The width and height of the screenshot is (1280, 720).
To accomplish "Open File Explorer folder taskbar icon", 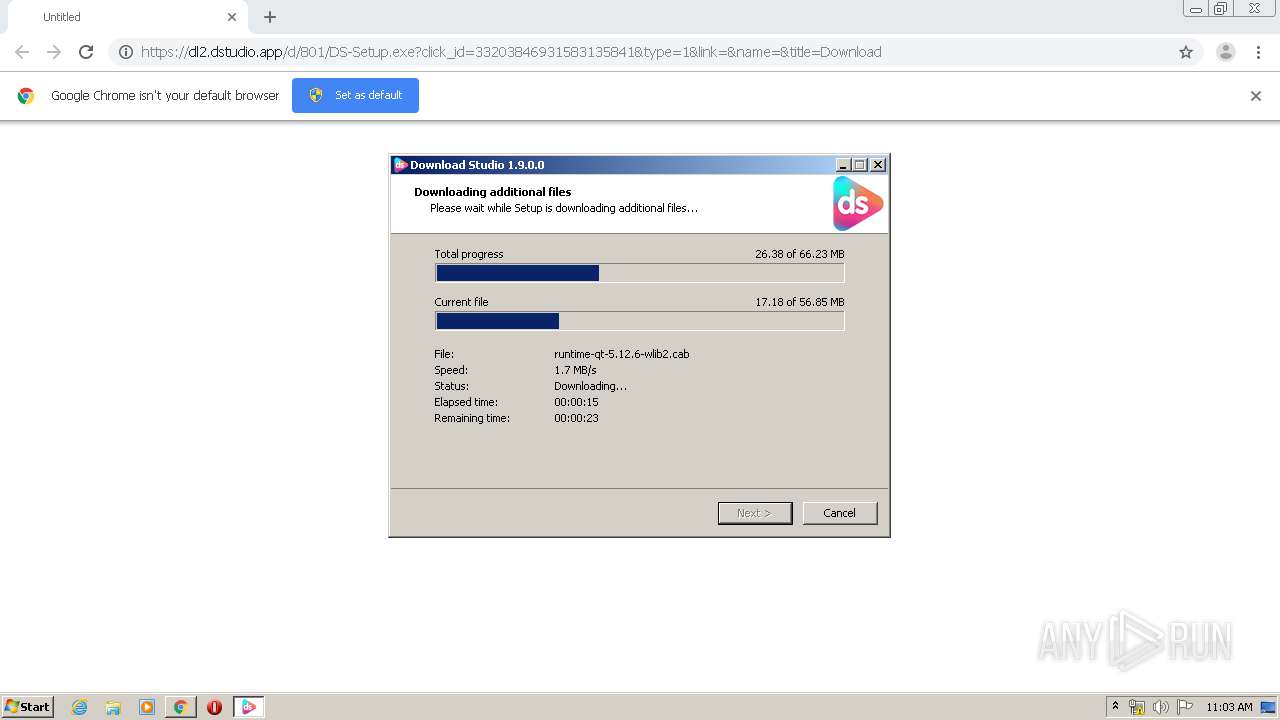I will pyautogui.click(x=113, y=707).
